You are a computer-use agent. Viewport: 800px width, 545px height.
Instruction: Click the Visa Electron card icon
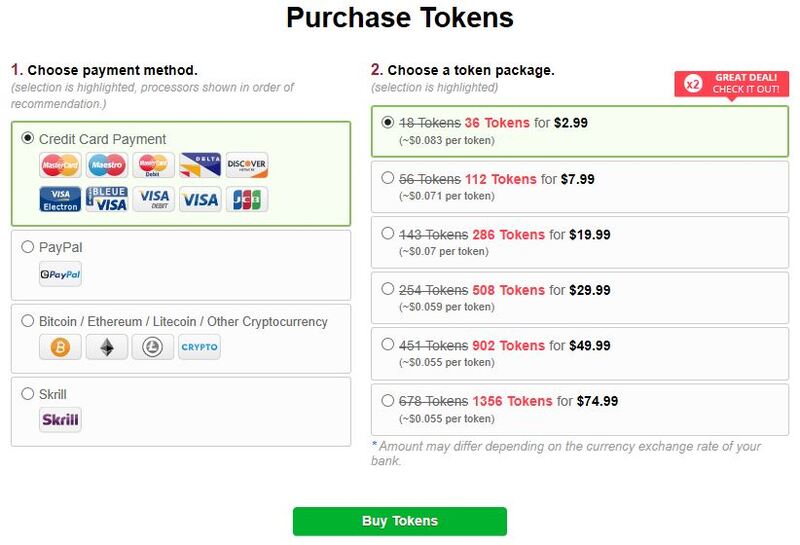point(60,199)
